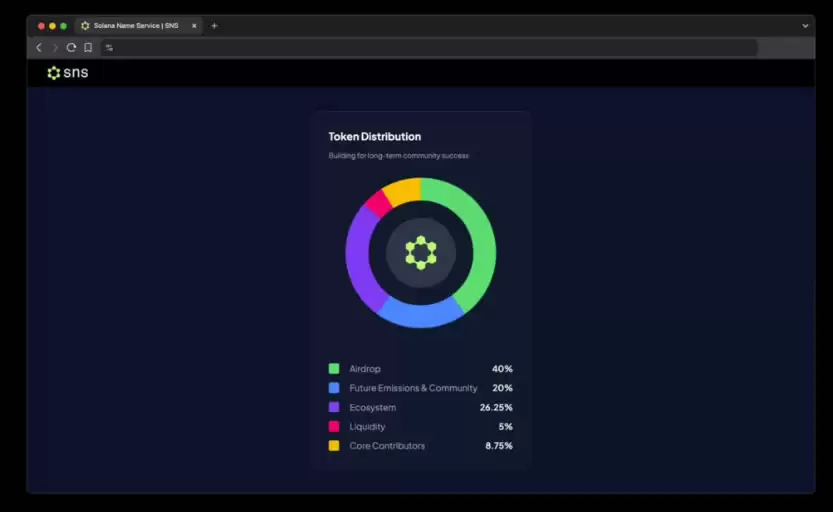The width and height of the screenshot is (833, 512).
Task: Open site settings icon in address bar
Action: point(109,47)
